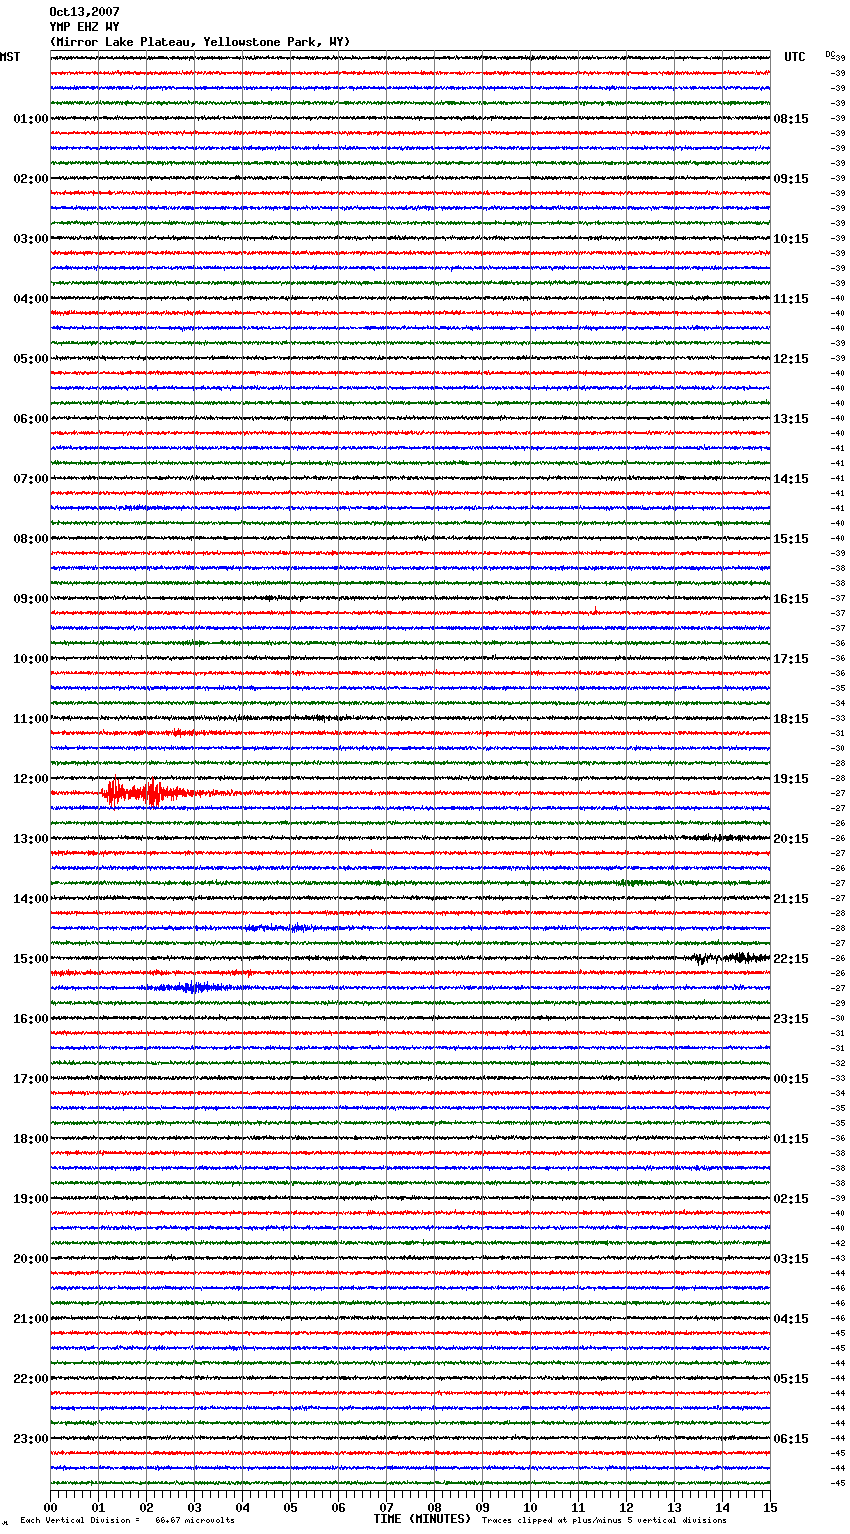Viewport: 850px width, 1534px height.
Task: Click the '00' minute tick on the x-axis
Action: tap(51, 1507)
